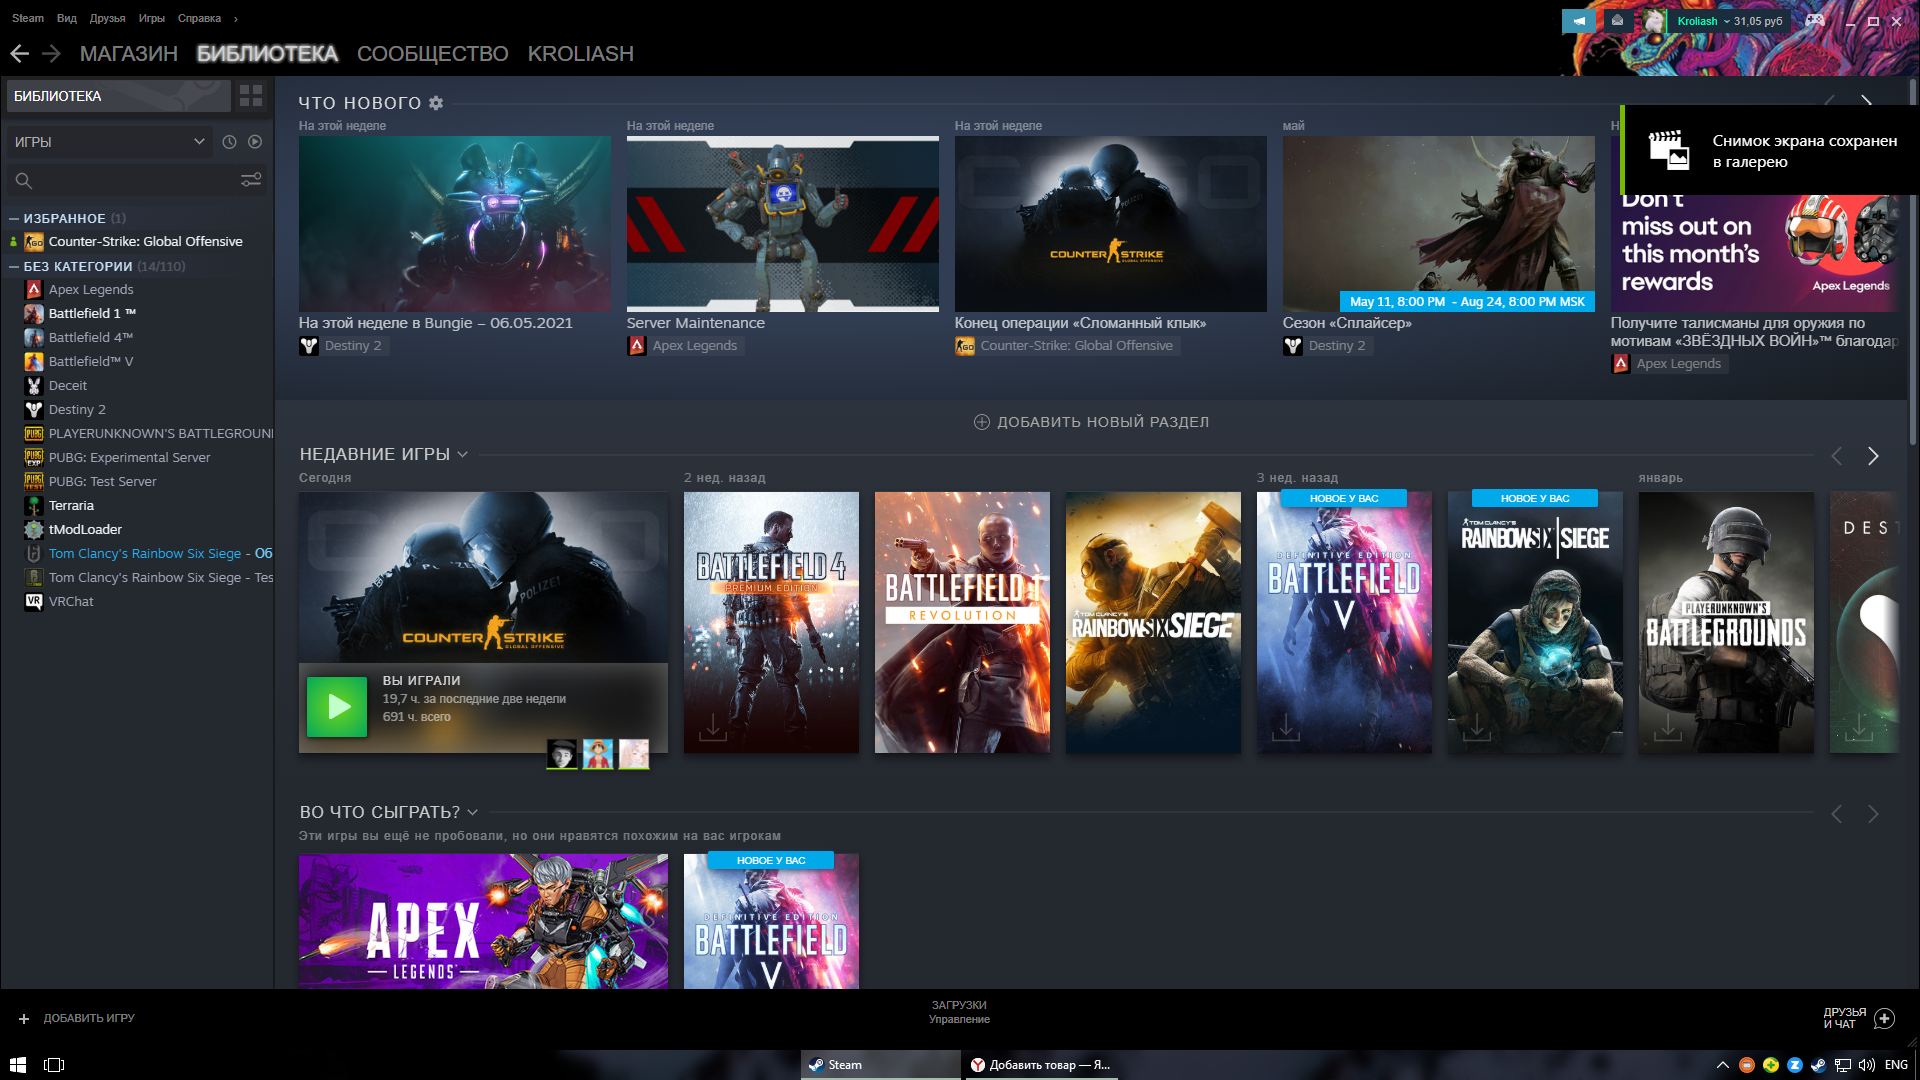
Task: Open Справка menu
Action: point(199,18)
